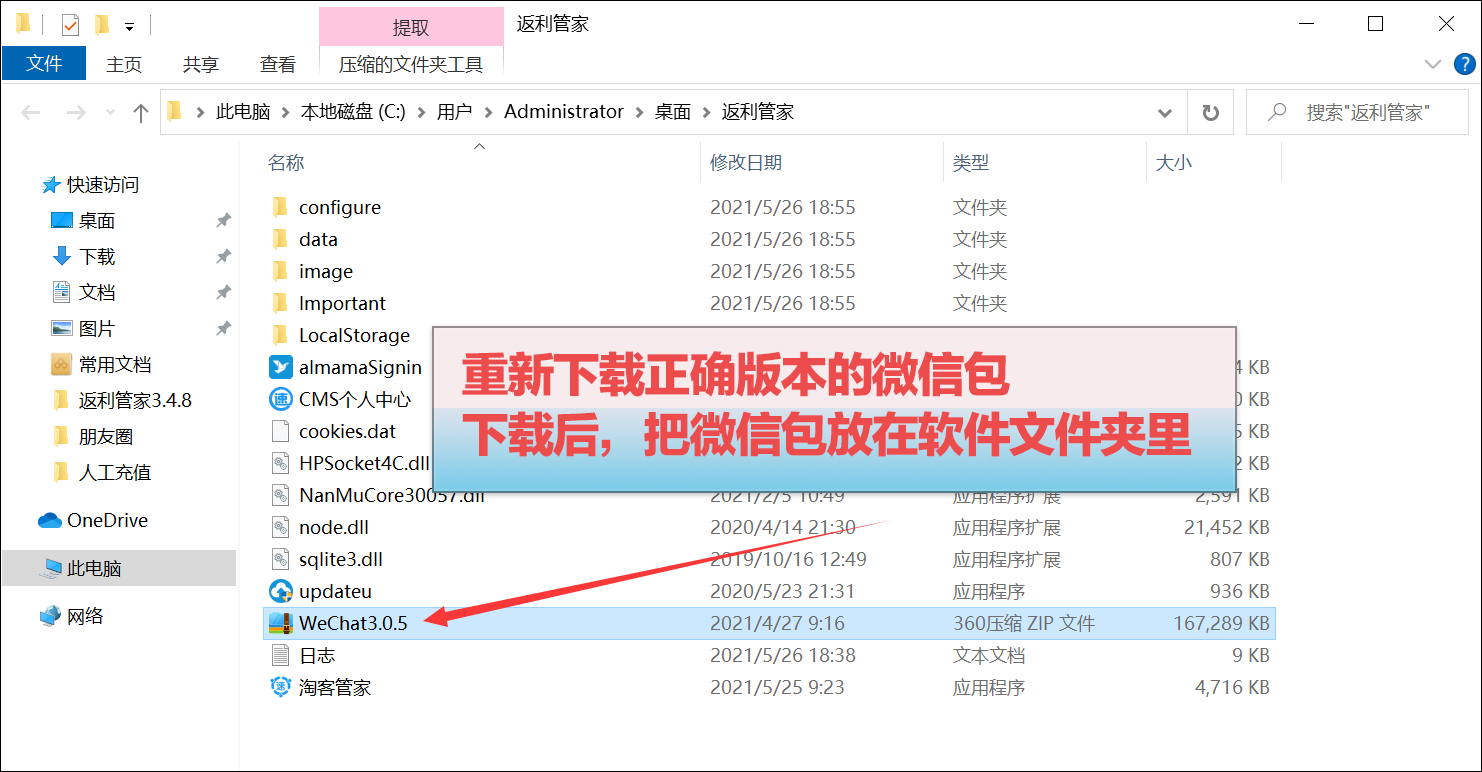Click the "167,289 KB" size cell
Screen dimensions: 1482x772
[1221, 623]
